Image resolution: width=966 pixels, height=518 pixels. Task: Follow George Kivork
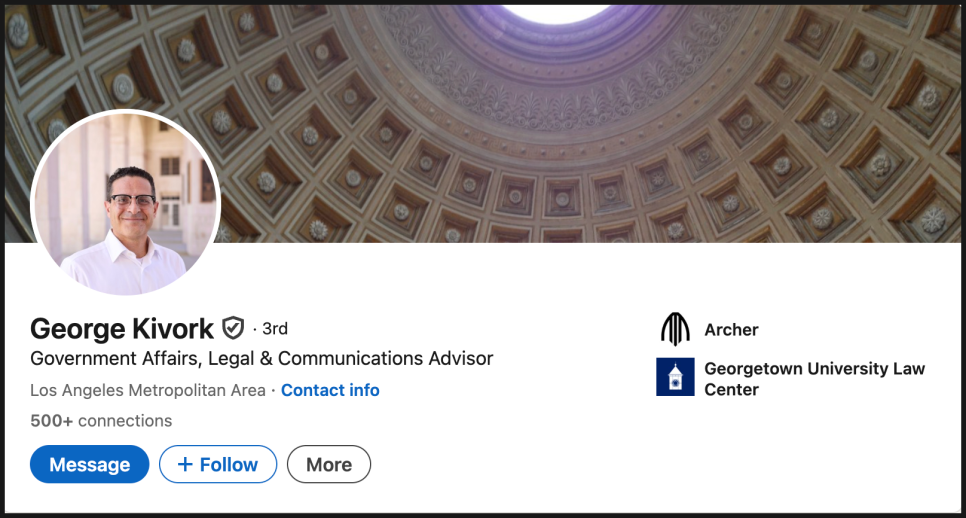point(218,464)
